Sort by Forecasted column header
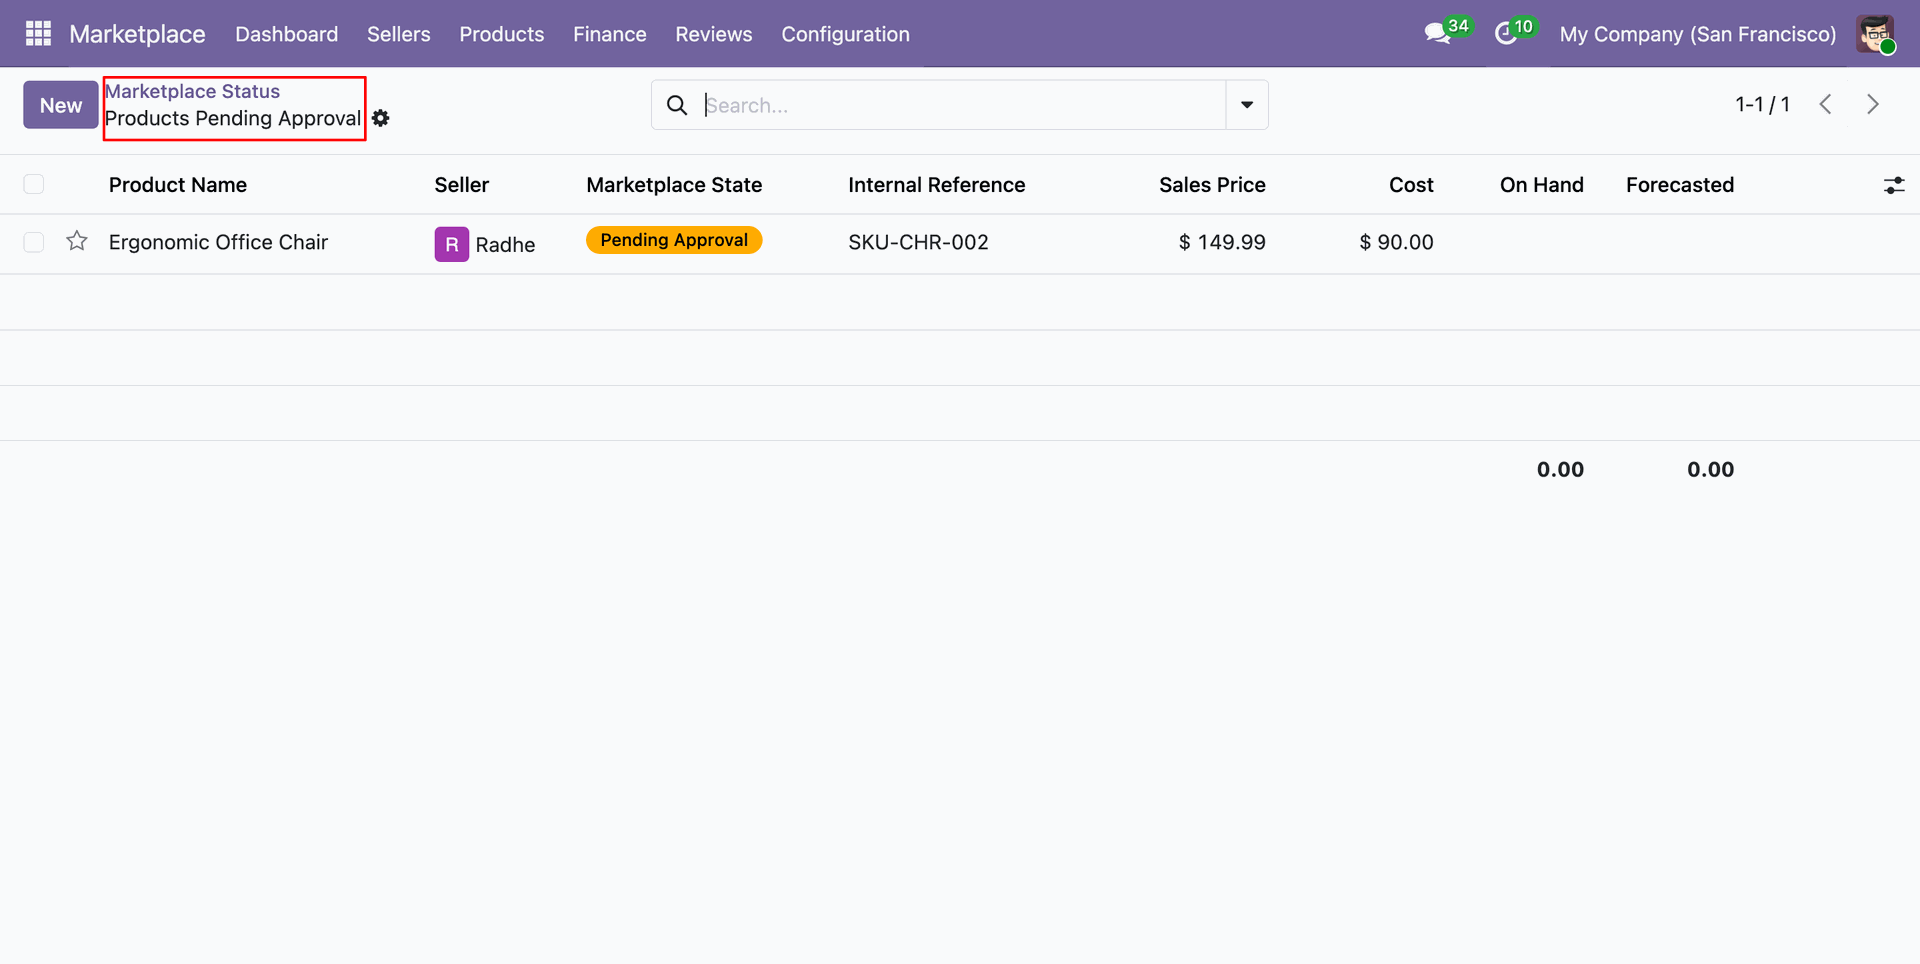 (1680, 185)
